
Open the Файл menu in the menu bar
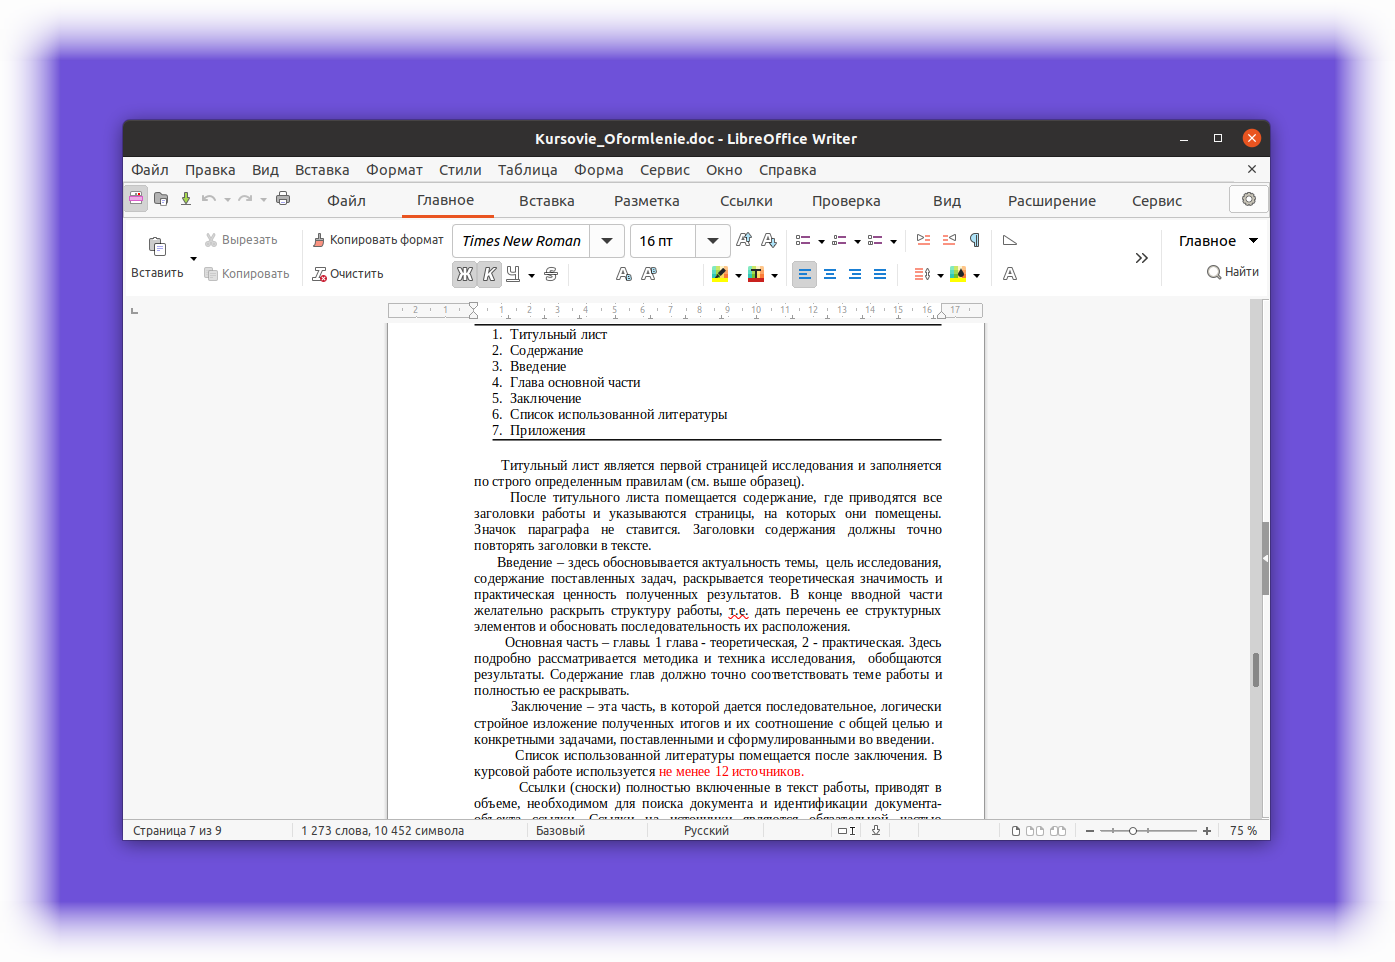coord(150,170)
